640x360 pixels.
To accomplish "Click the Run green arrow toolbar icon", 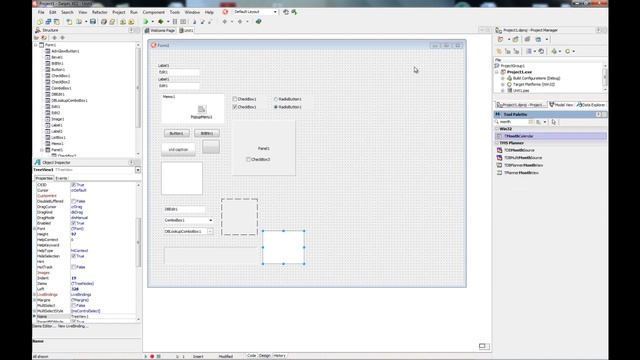I will pos(146,22).
